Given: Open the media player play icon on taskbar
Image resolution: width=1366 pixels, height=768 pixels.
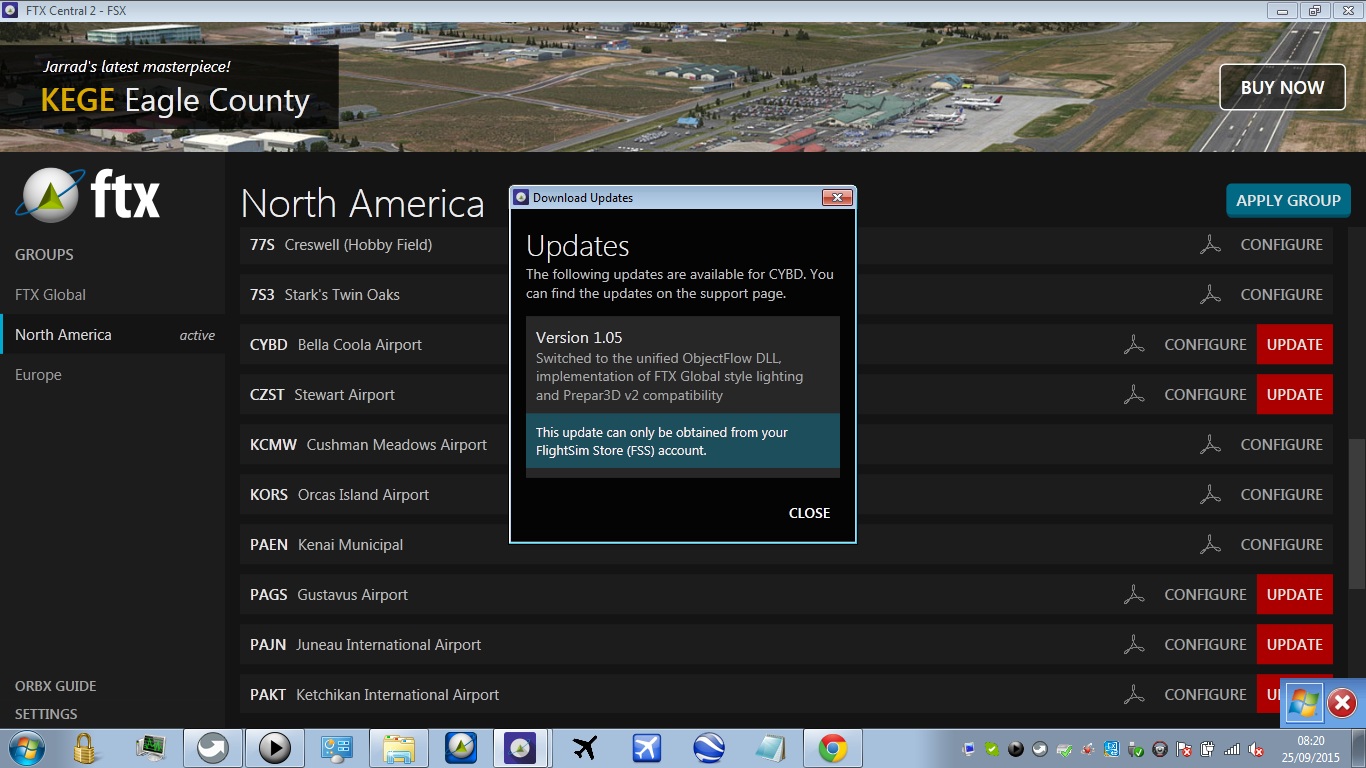Looking at the screenshot, I should tap(274, 748).
